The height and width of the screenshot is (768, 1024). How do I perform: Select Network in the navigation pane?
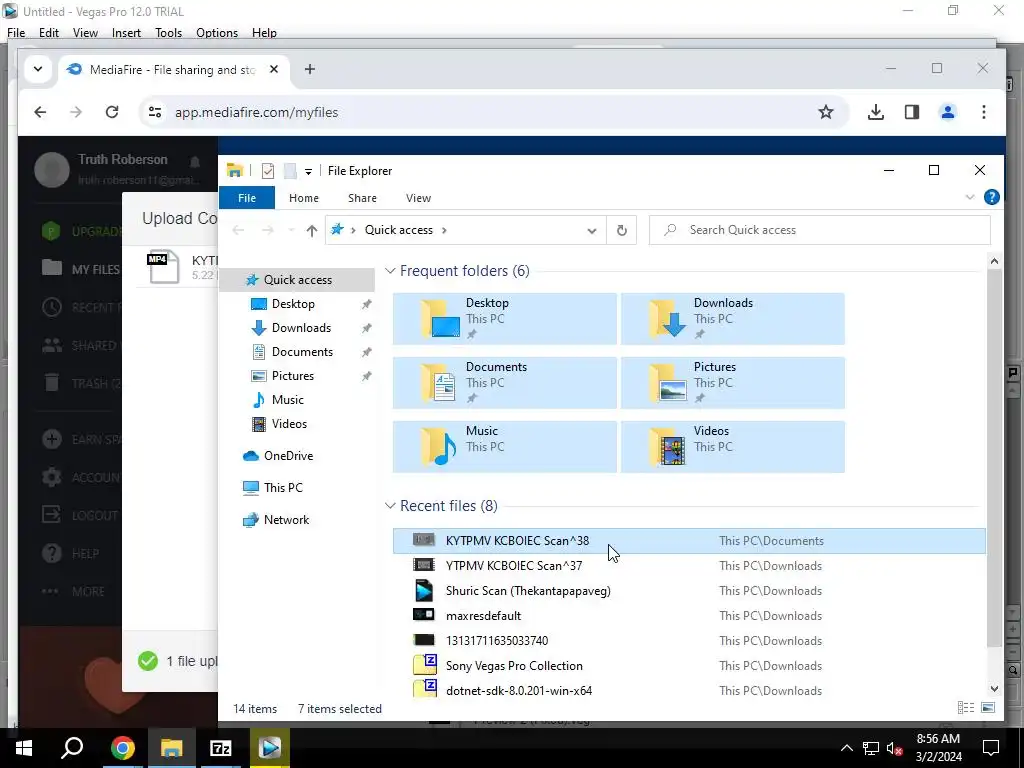(286, 520)
